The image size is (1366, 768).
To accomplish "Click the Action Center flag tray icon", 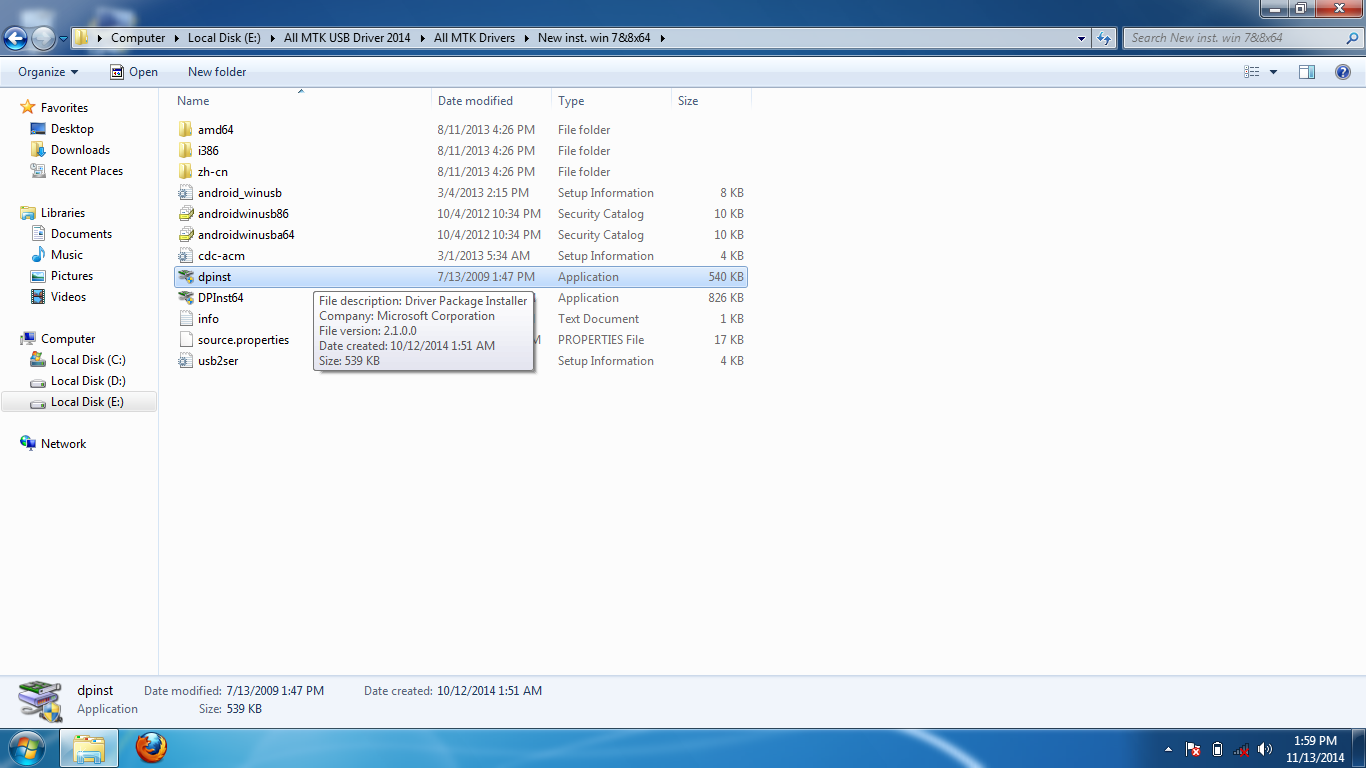I will tap(1193, 749).
